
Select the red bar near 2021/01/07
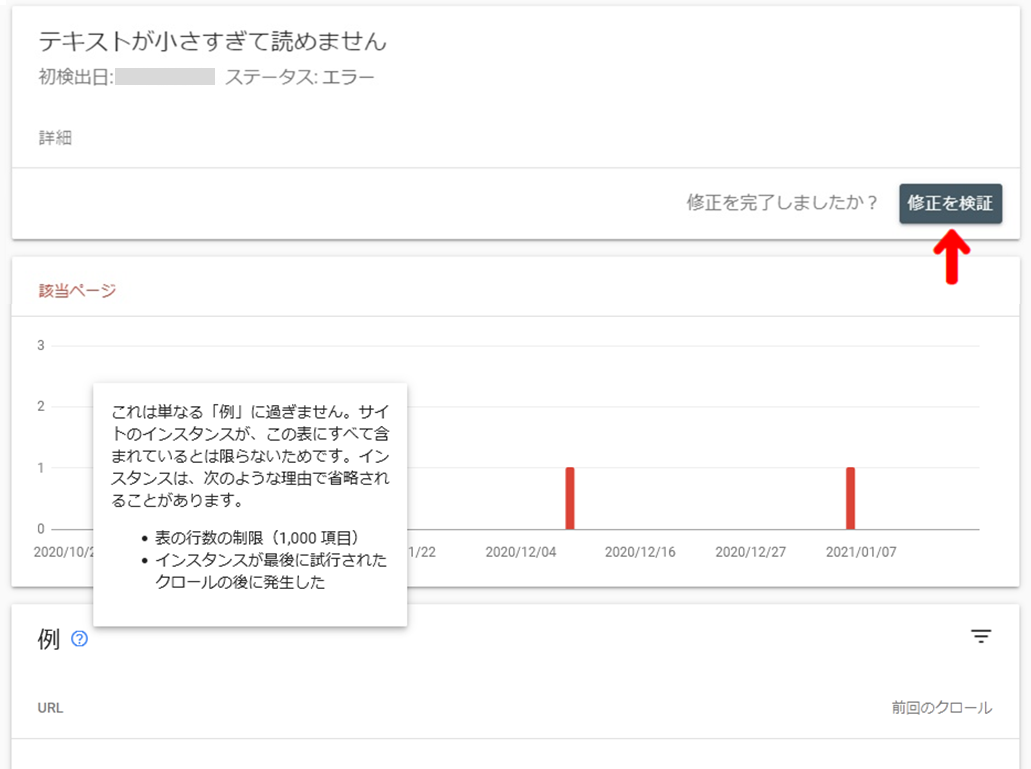click(850, 498)
